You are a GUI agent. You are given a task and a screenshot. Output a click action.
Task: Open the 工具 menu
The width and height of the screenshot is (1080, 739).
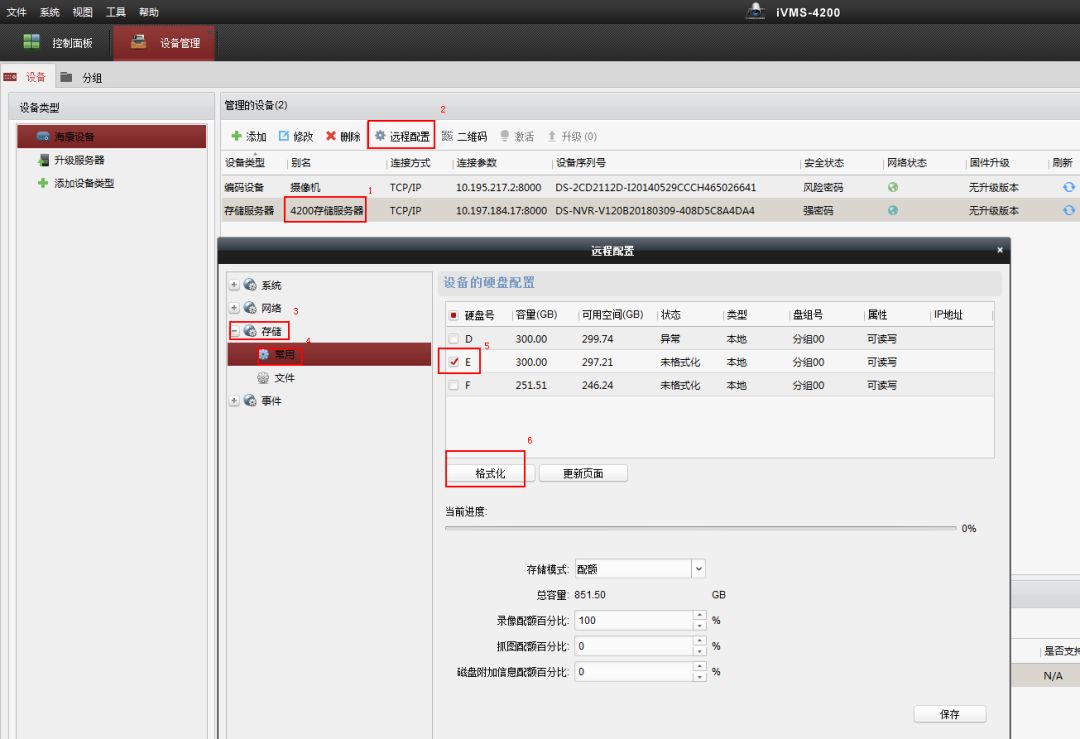coord(116,12)
